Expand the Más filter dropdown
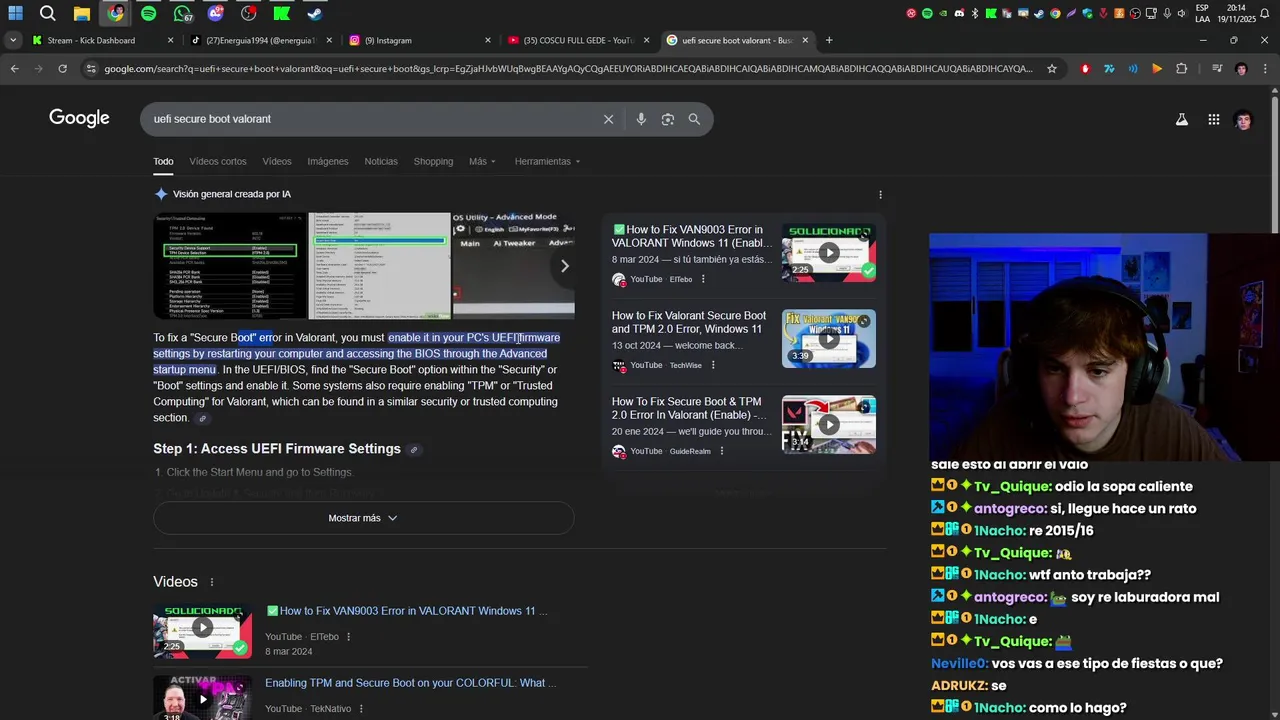Screen dimensions: 1280x720 (x=482, y=161)
